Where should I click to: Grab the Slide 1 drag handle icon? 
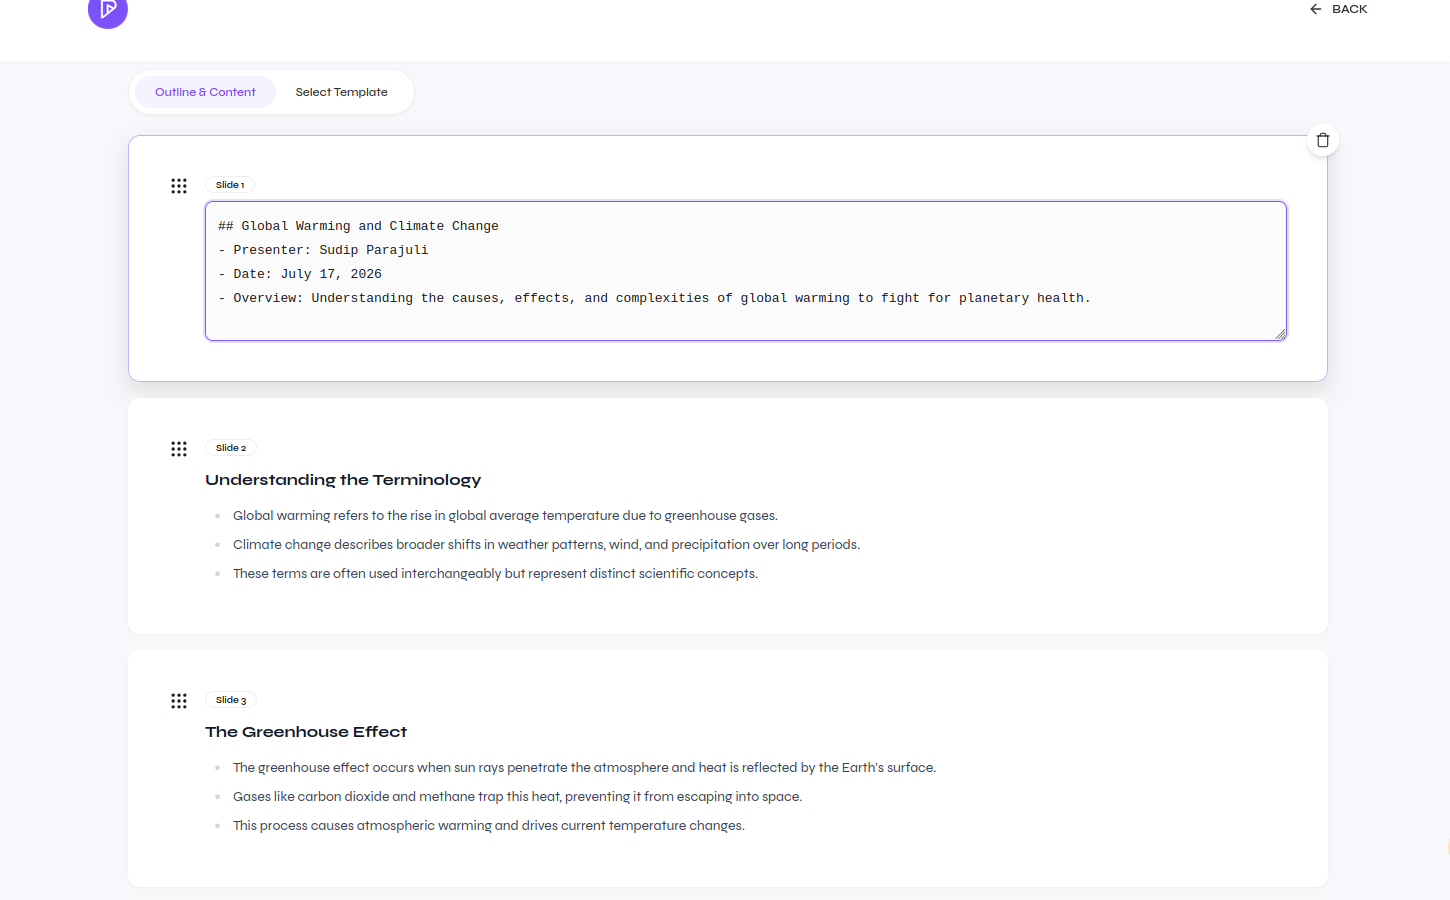[x=179, y=186]
